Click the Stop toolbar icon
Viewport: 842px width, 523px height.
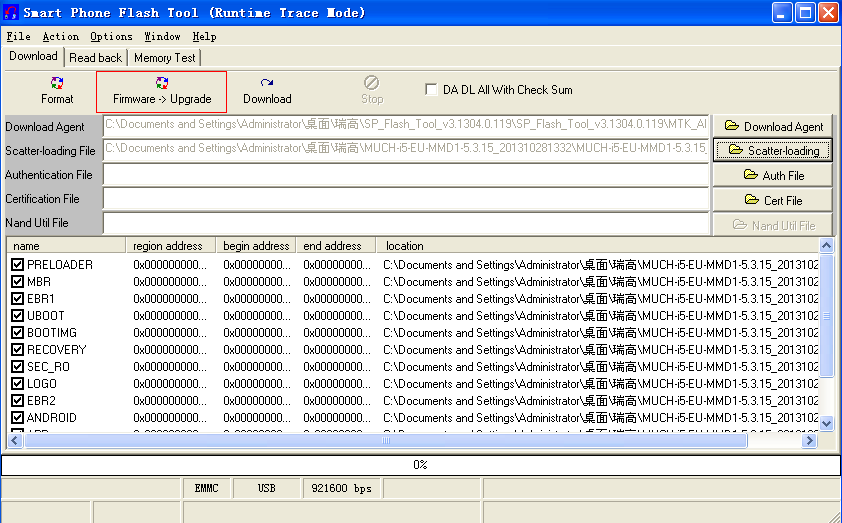(x=372, y=83)
